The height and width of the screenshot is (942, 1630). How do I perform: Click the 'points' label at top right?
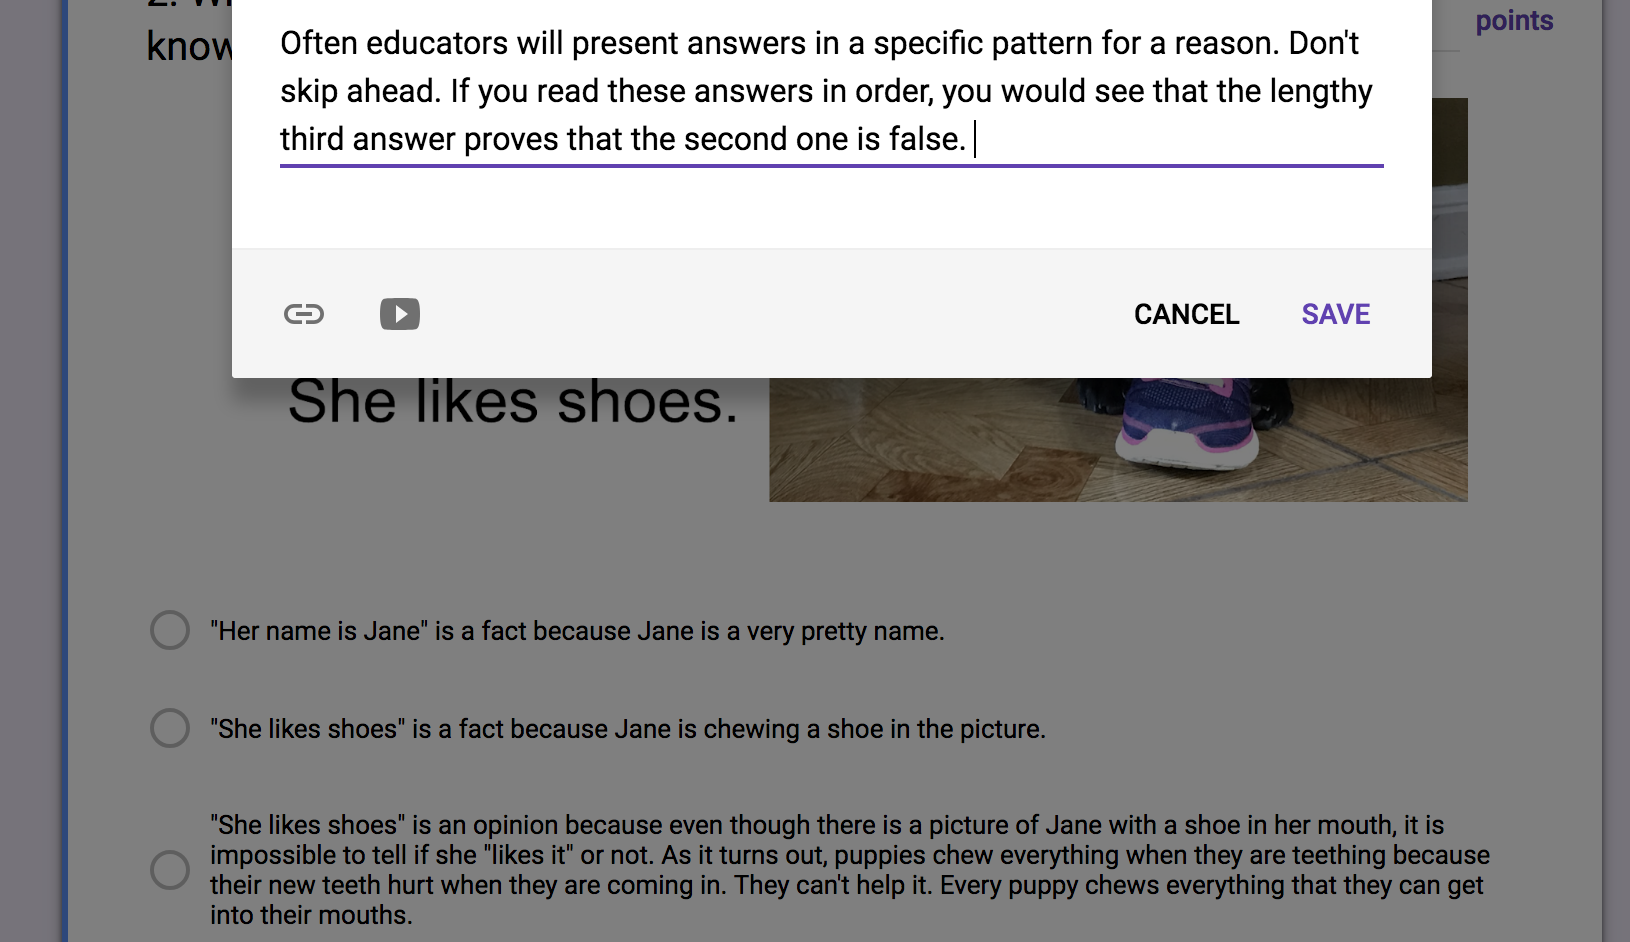pos(1514,21)
